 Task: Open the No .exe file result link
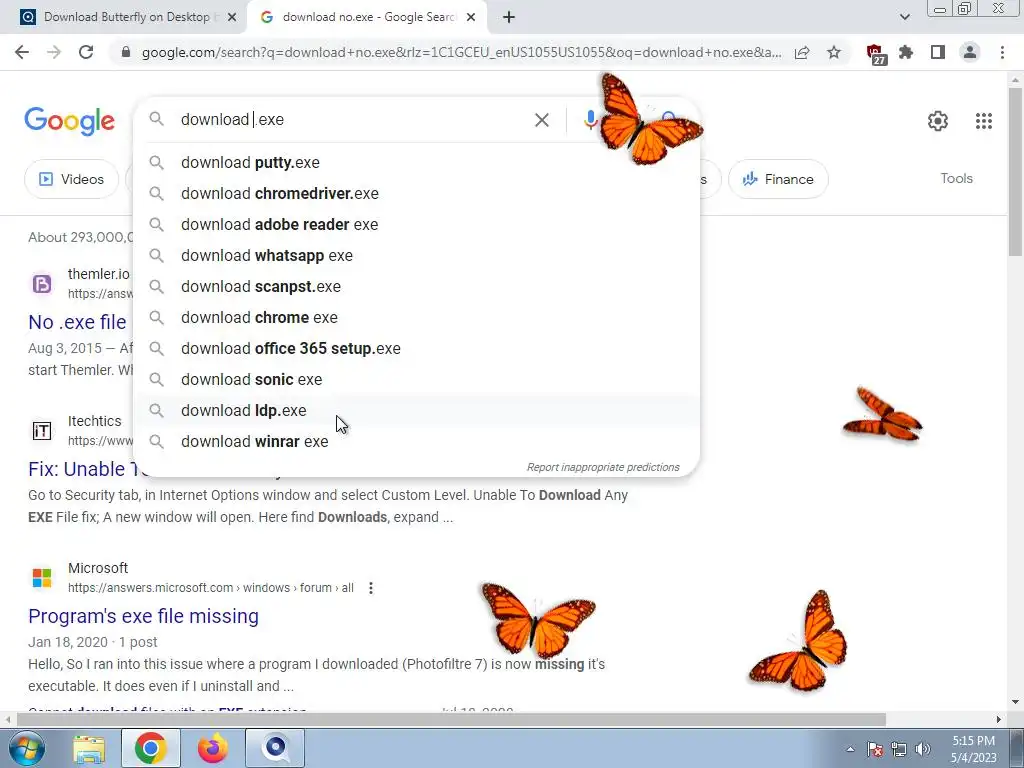(x=77, y=322)
